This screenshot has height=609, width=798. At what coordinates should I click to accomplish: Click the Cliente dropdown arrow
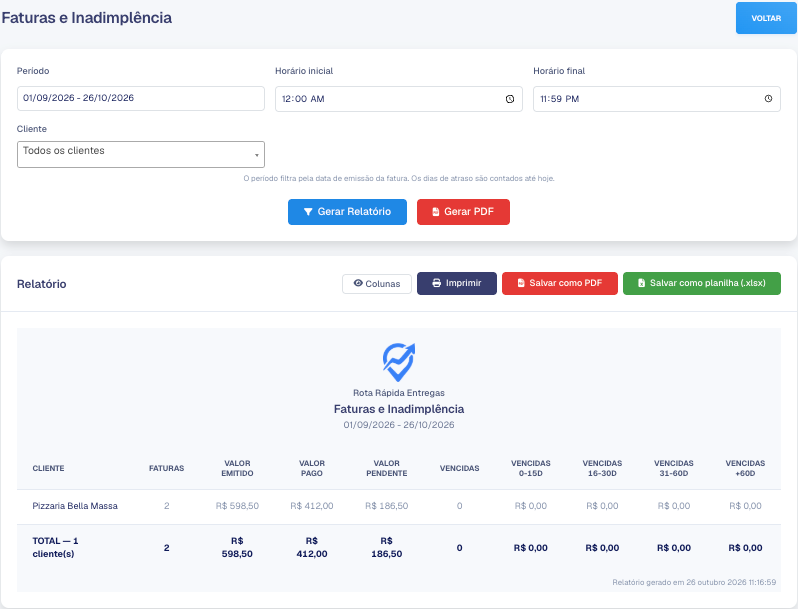click(256, 155)
